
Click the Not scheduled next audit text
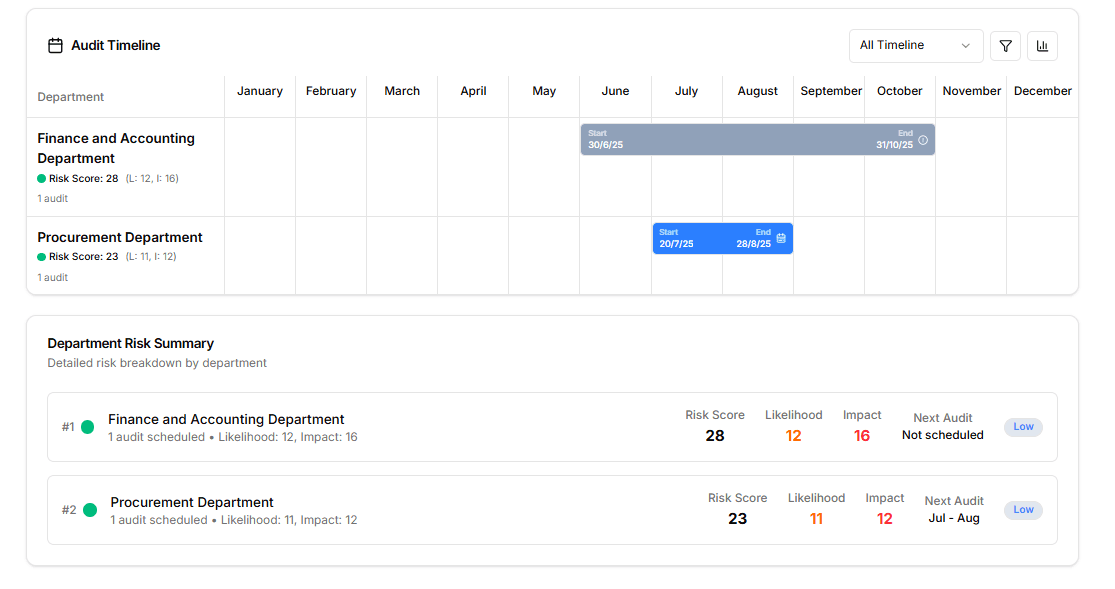pyautogui.click(x=942, y=435)
